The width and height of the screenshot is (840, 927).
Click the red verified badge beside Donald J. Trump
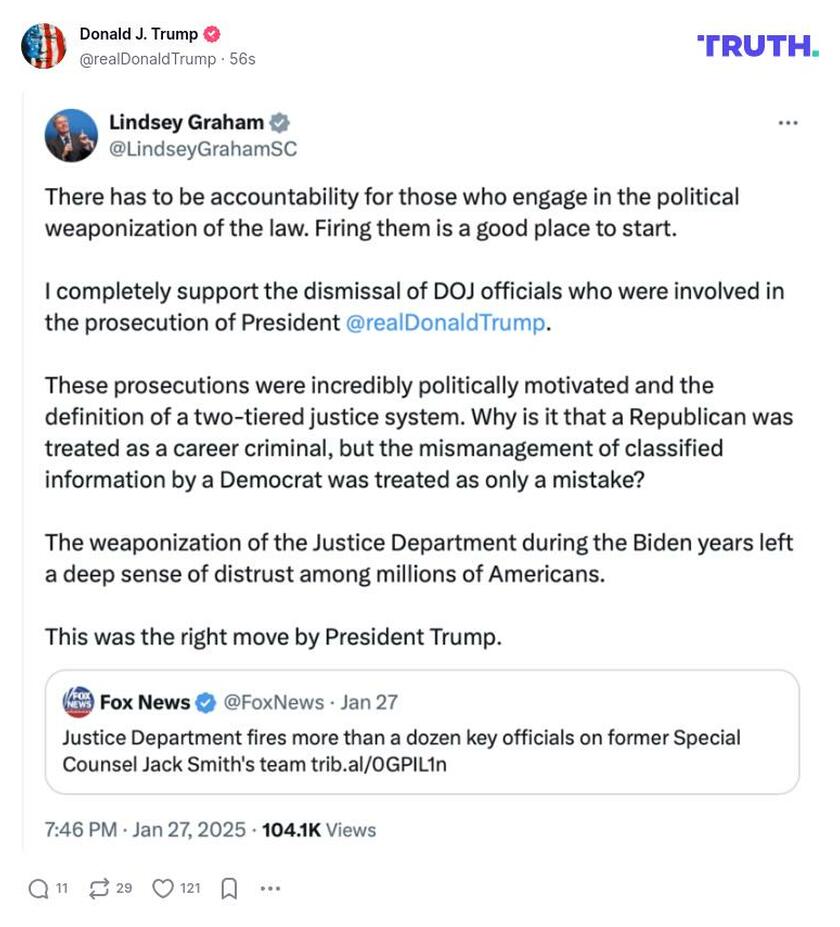212,34
